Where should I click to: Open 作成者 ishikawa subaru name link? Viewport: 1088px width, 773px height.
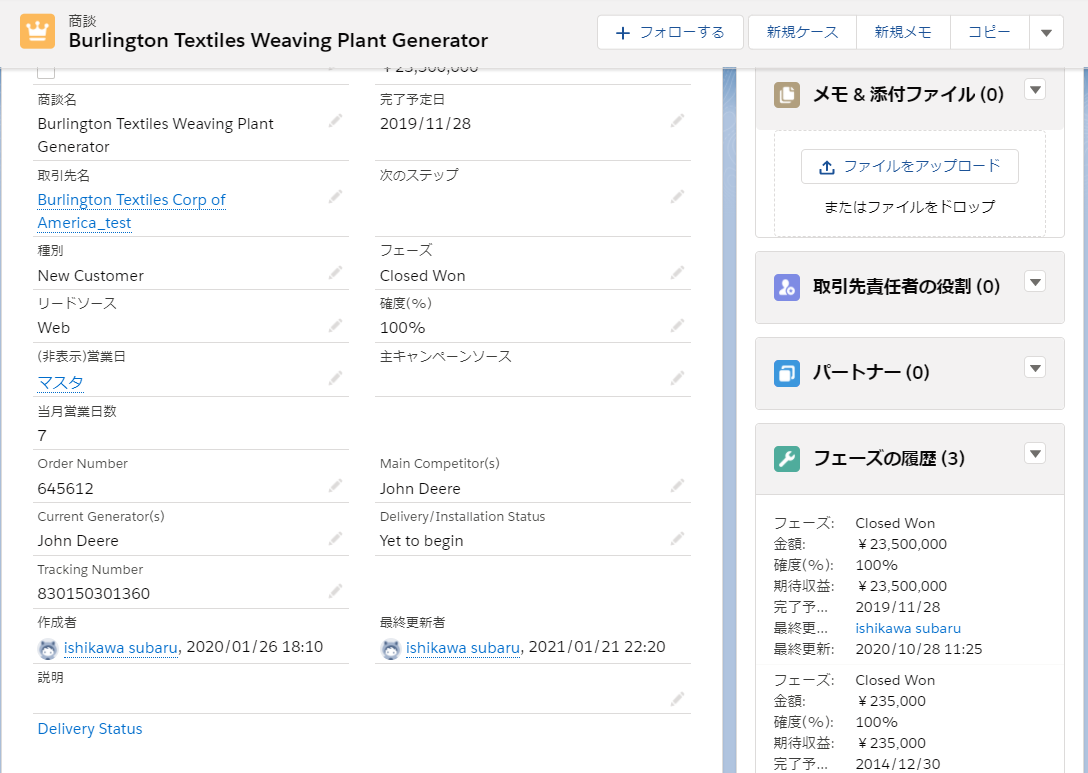coord(121,647)
